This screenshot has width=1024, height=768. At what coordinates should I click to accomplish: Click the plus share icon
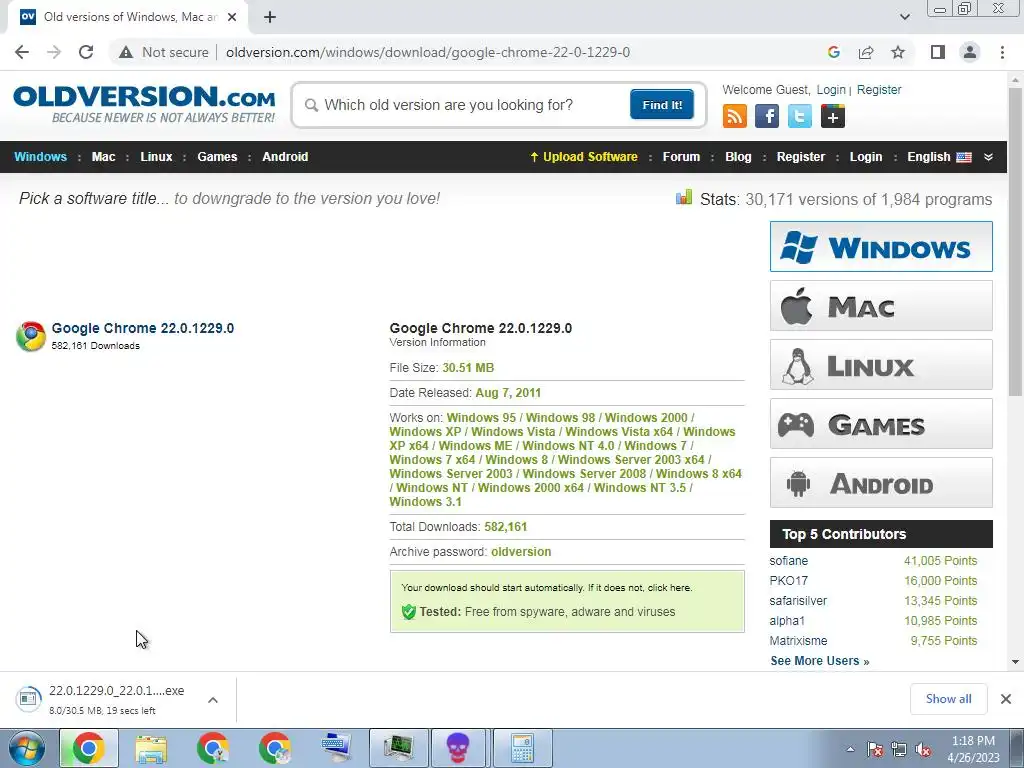(x=833, y=116)
